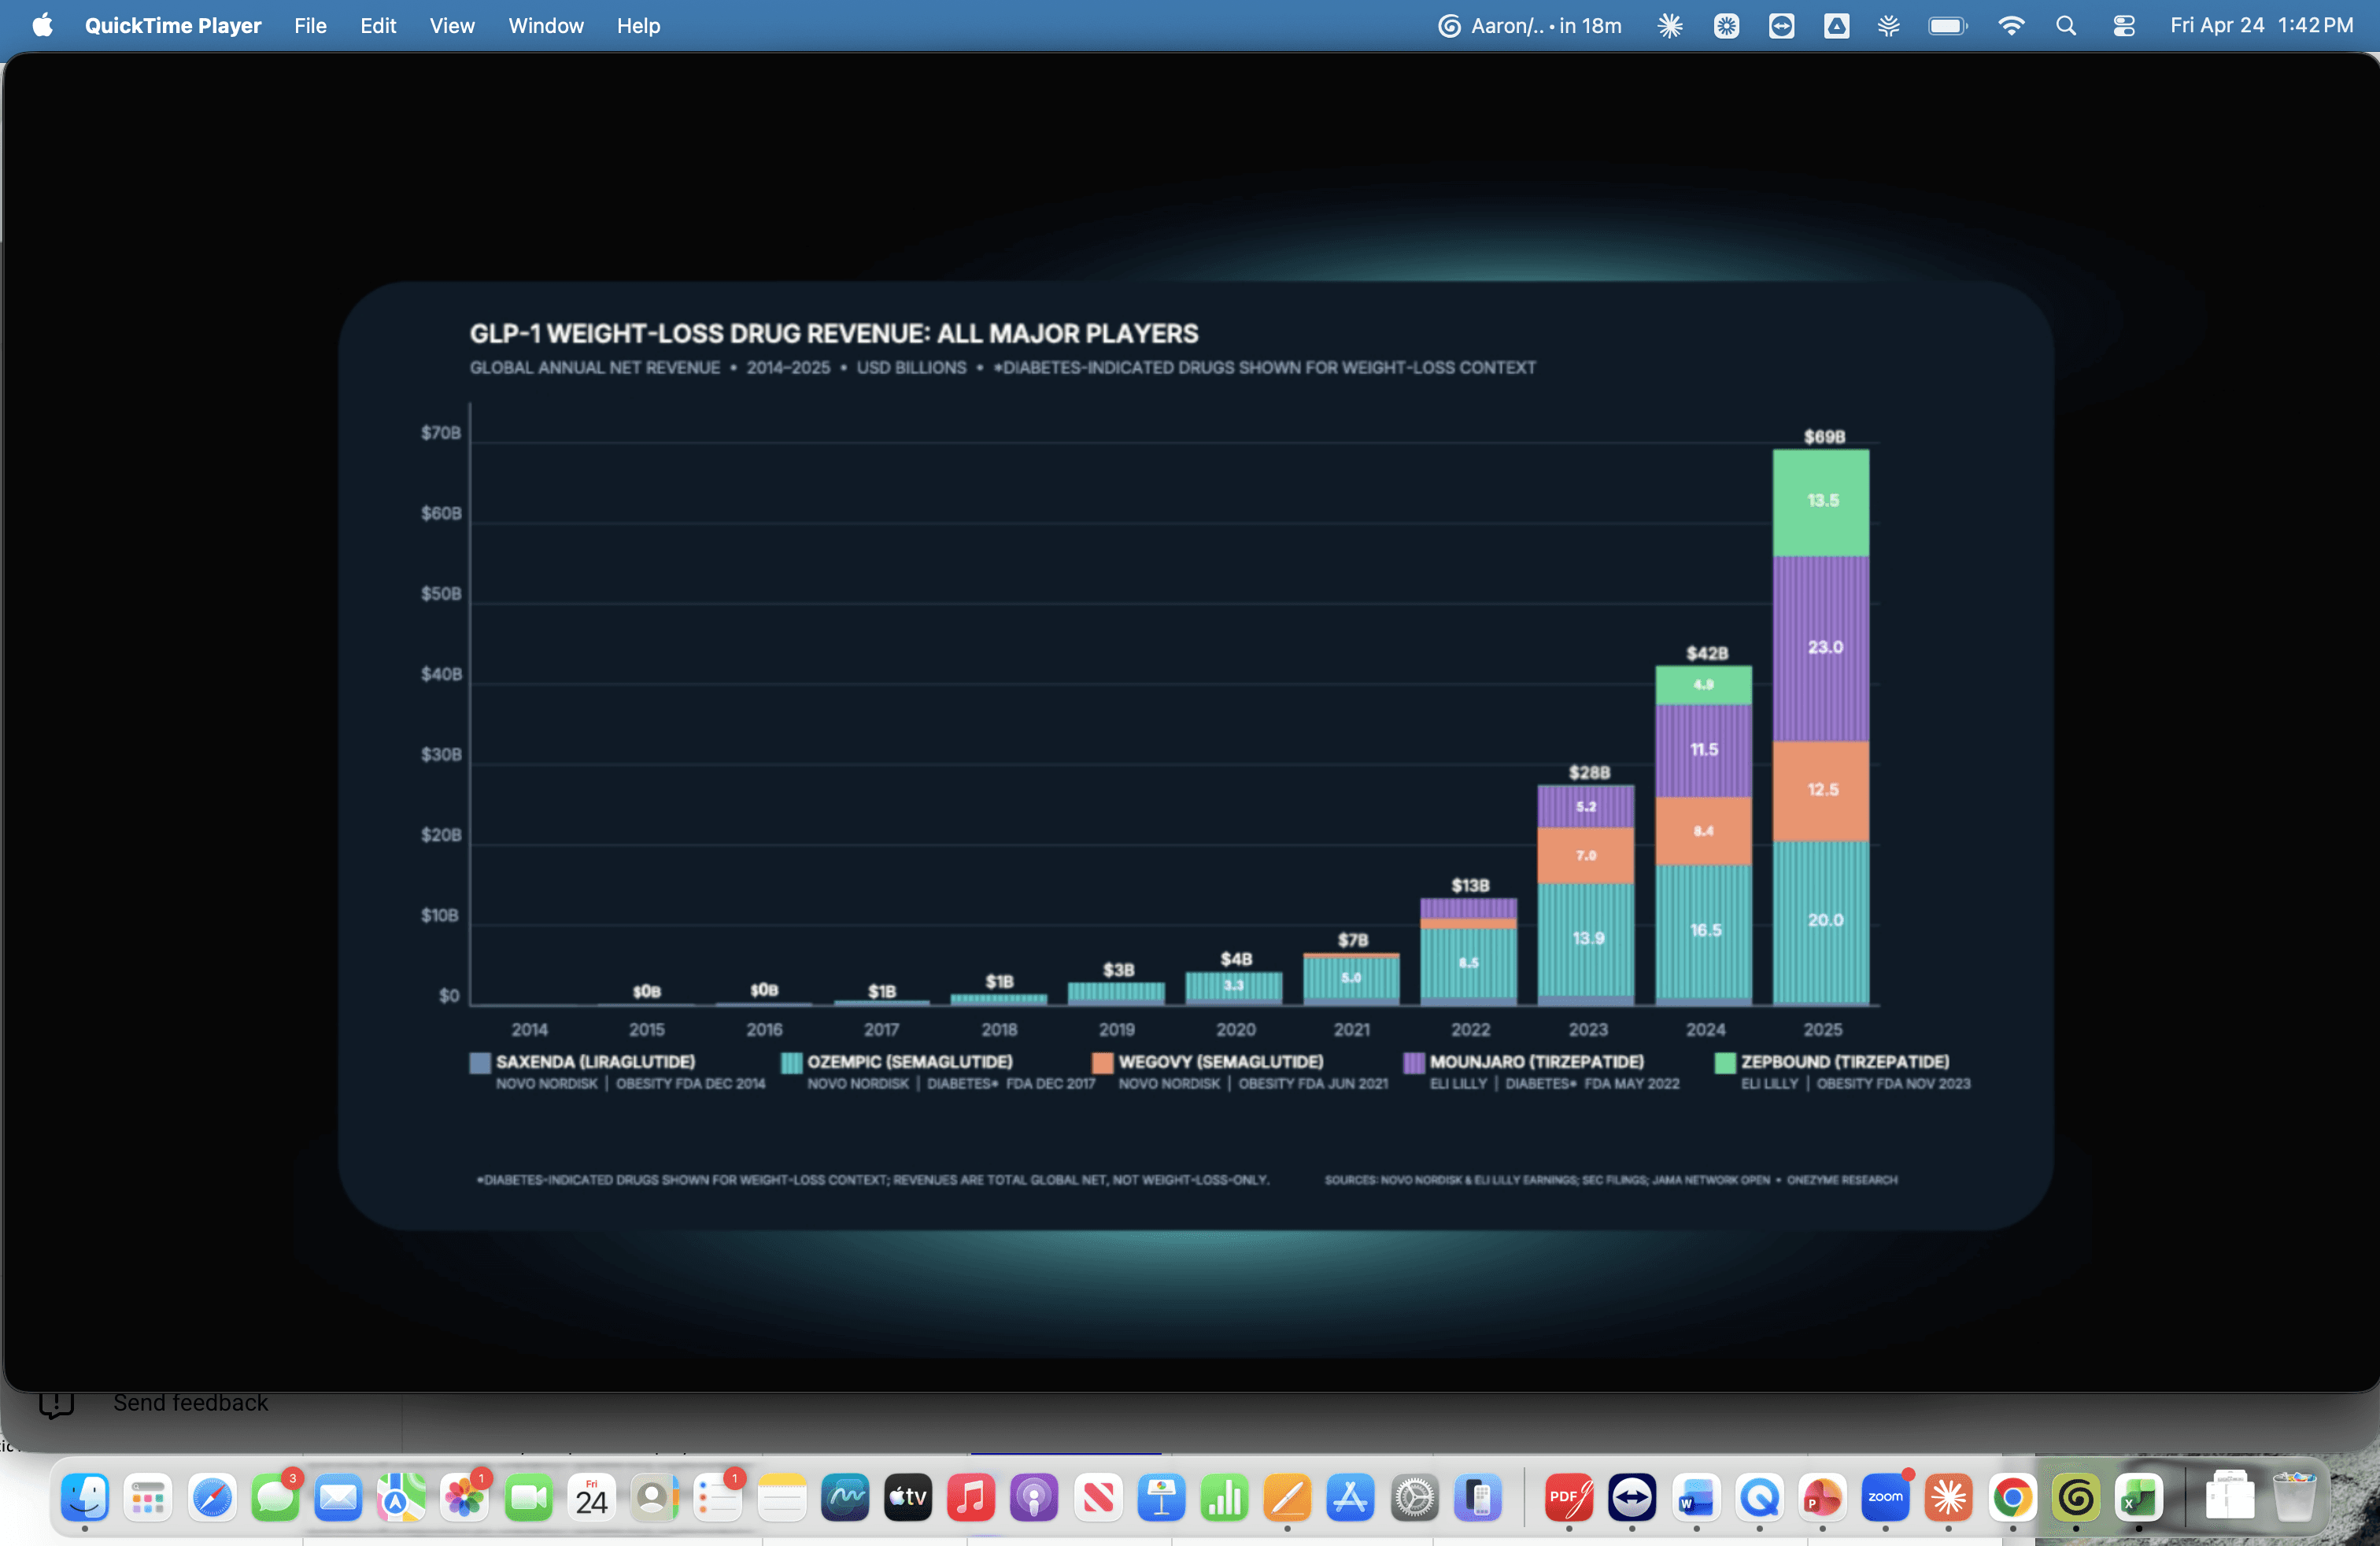Expand the Window menu
The image size is (2380, 1546).
(x=545, y=26)
